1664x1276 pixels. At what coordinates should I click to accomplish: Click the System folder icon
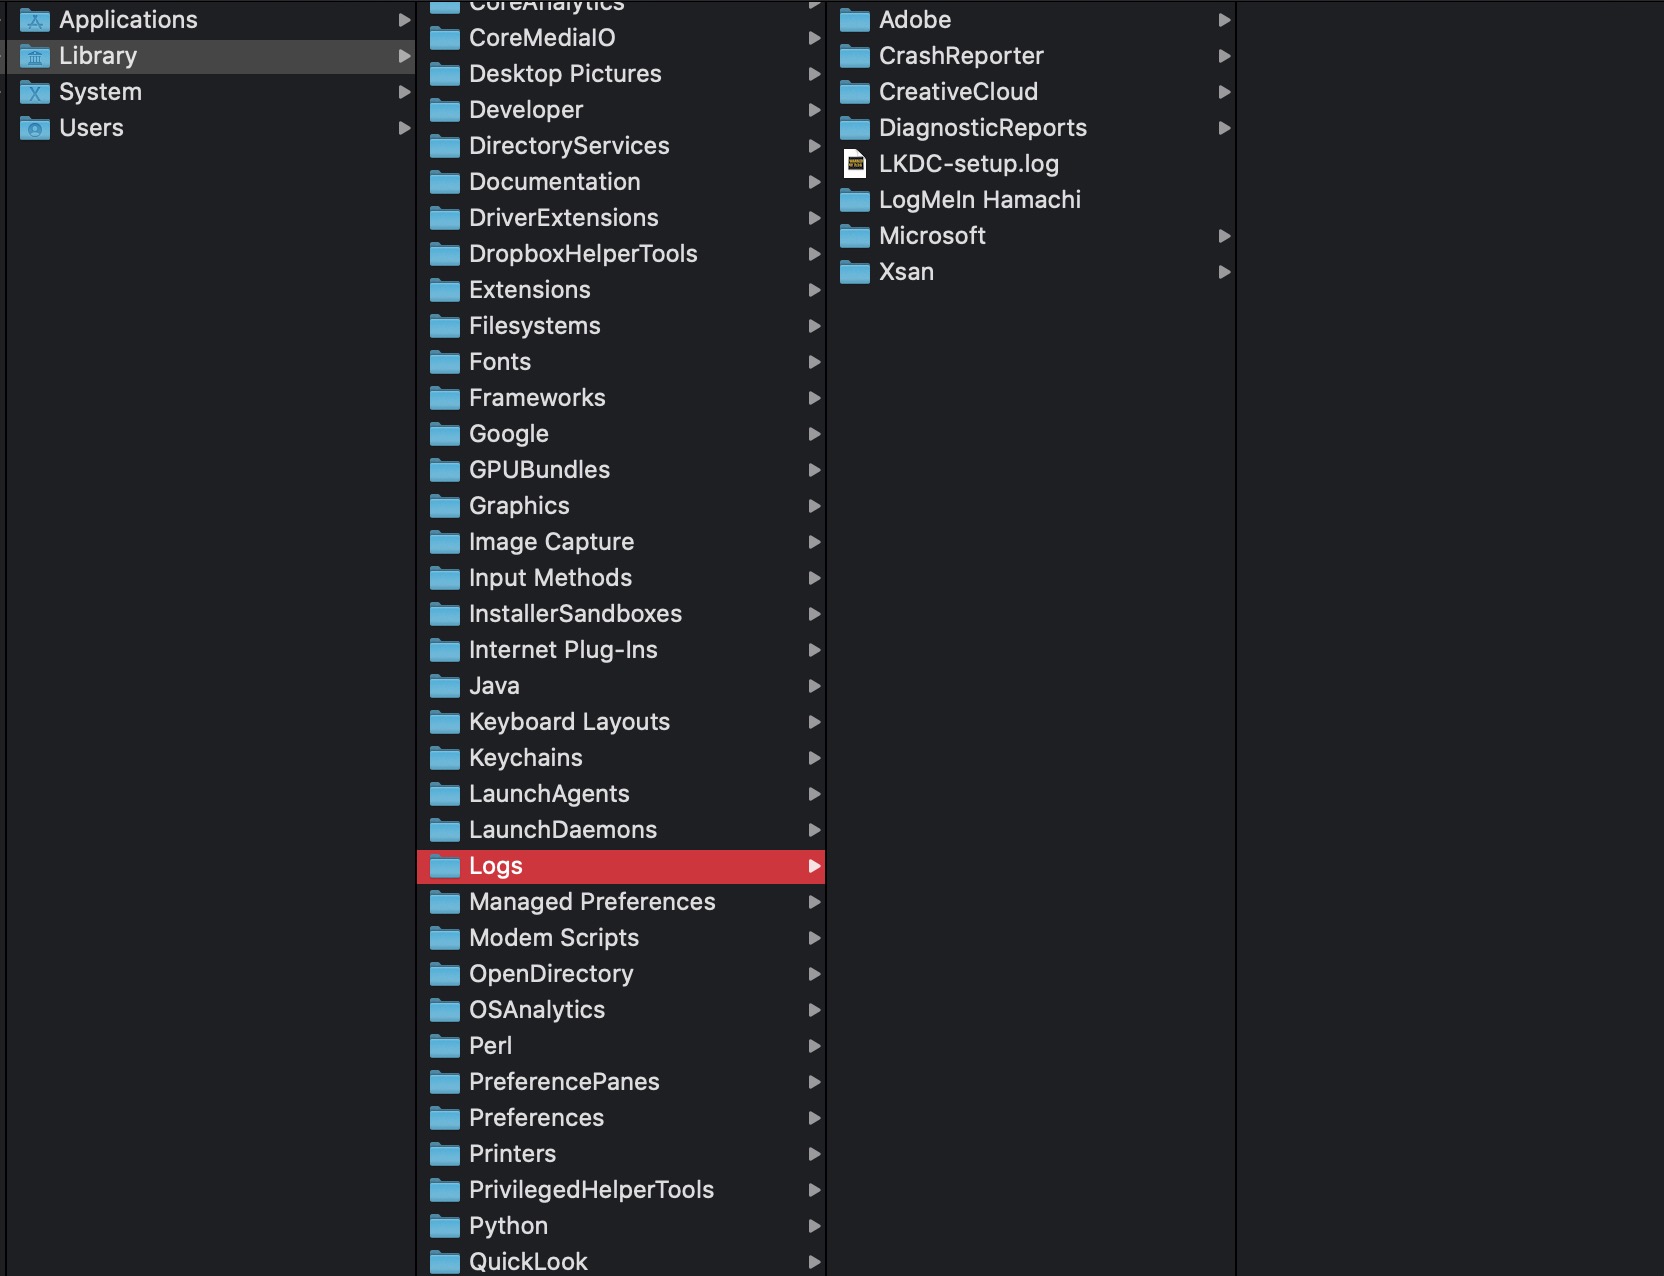click(x=34, y=92)
